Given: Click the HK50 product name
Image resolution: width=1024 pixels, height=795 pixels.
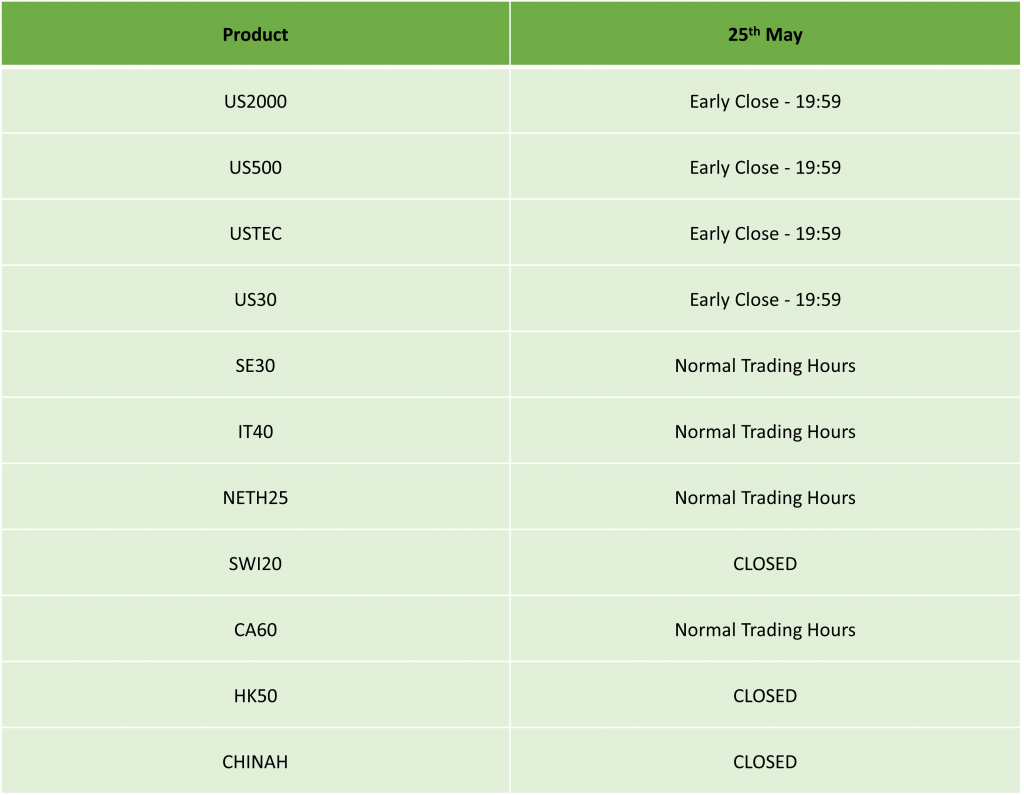Looking at the screenshot, I should pyautogui.click(x=255, y=695).
